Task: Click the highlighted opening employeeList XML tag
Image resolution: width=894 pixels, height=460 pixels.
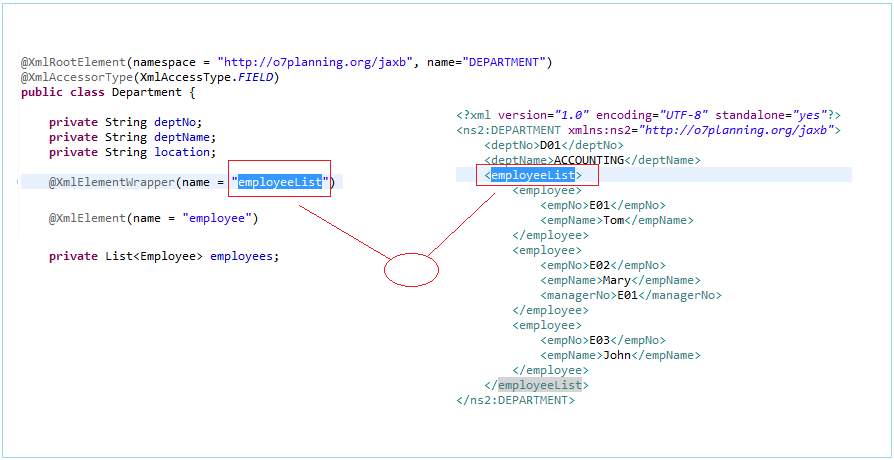Action: click(x=533, y=175)
